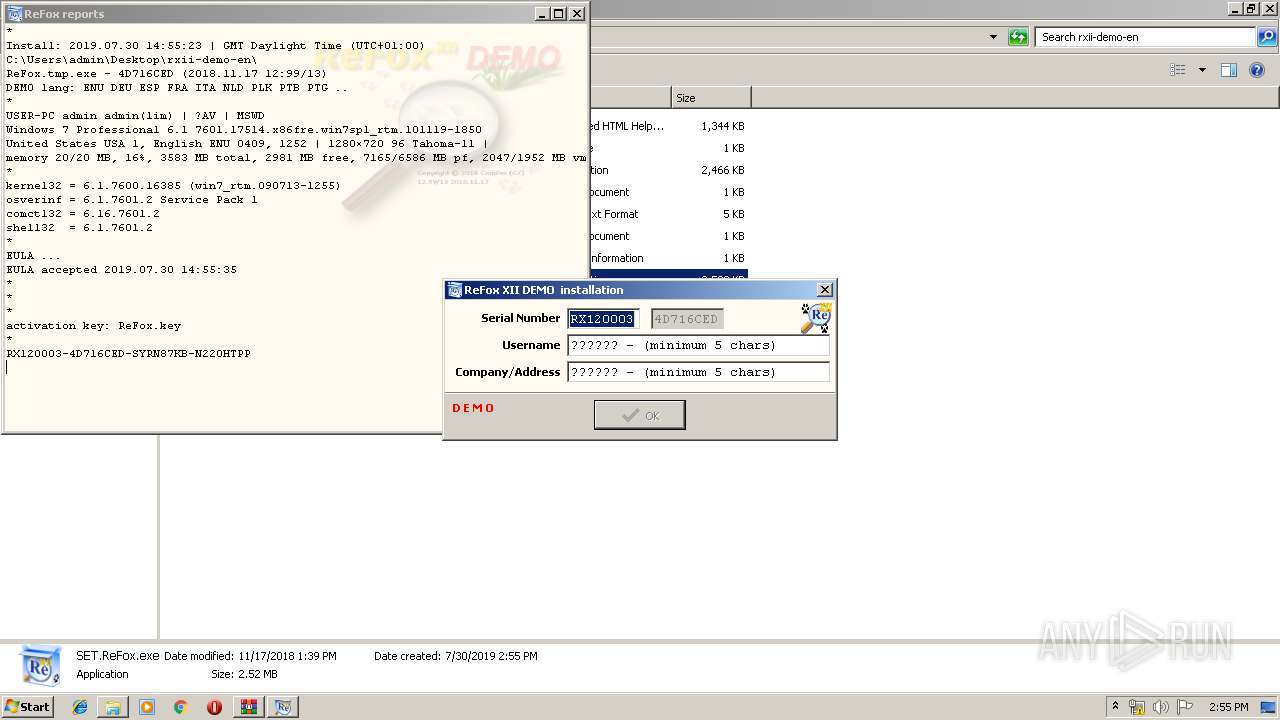Viewport: 1280px width, 720px height.
Task: Click the OK button in ReFox installation
Action: [x=640, y=415]
